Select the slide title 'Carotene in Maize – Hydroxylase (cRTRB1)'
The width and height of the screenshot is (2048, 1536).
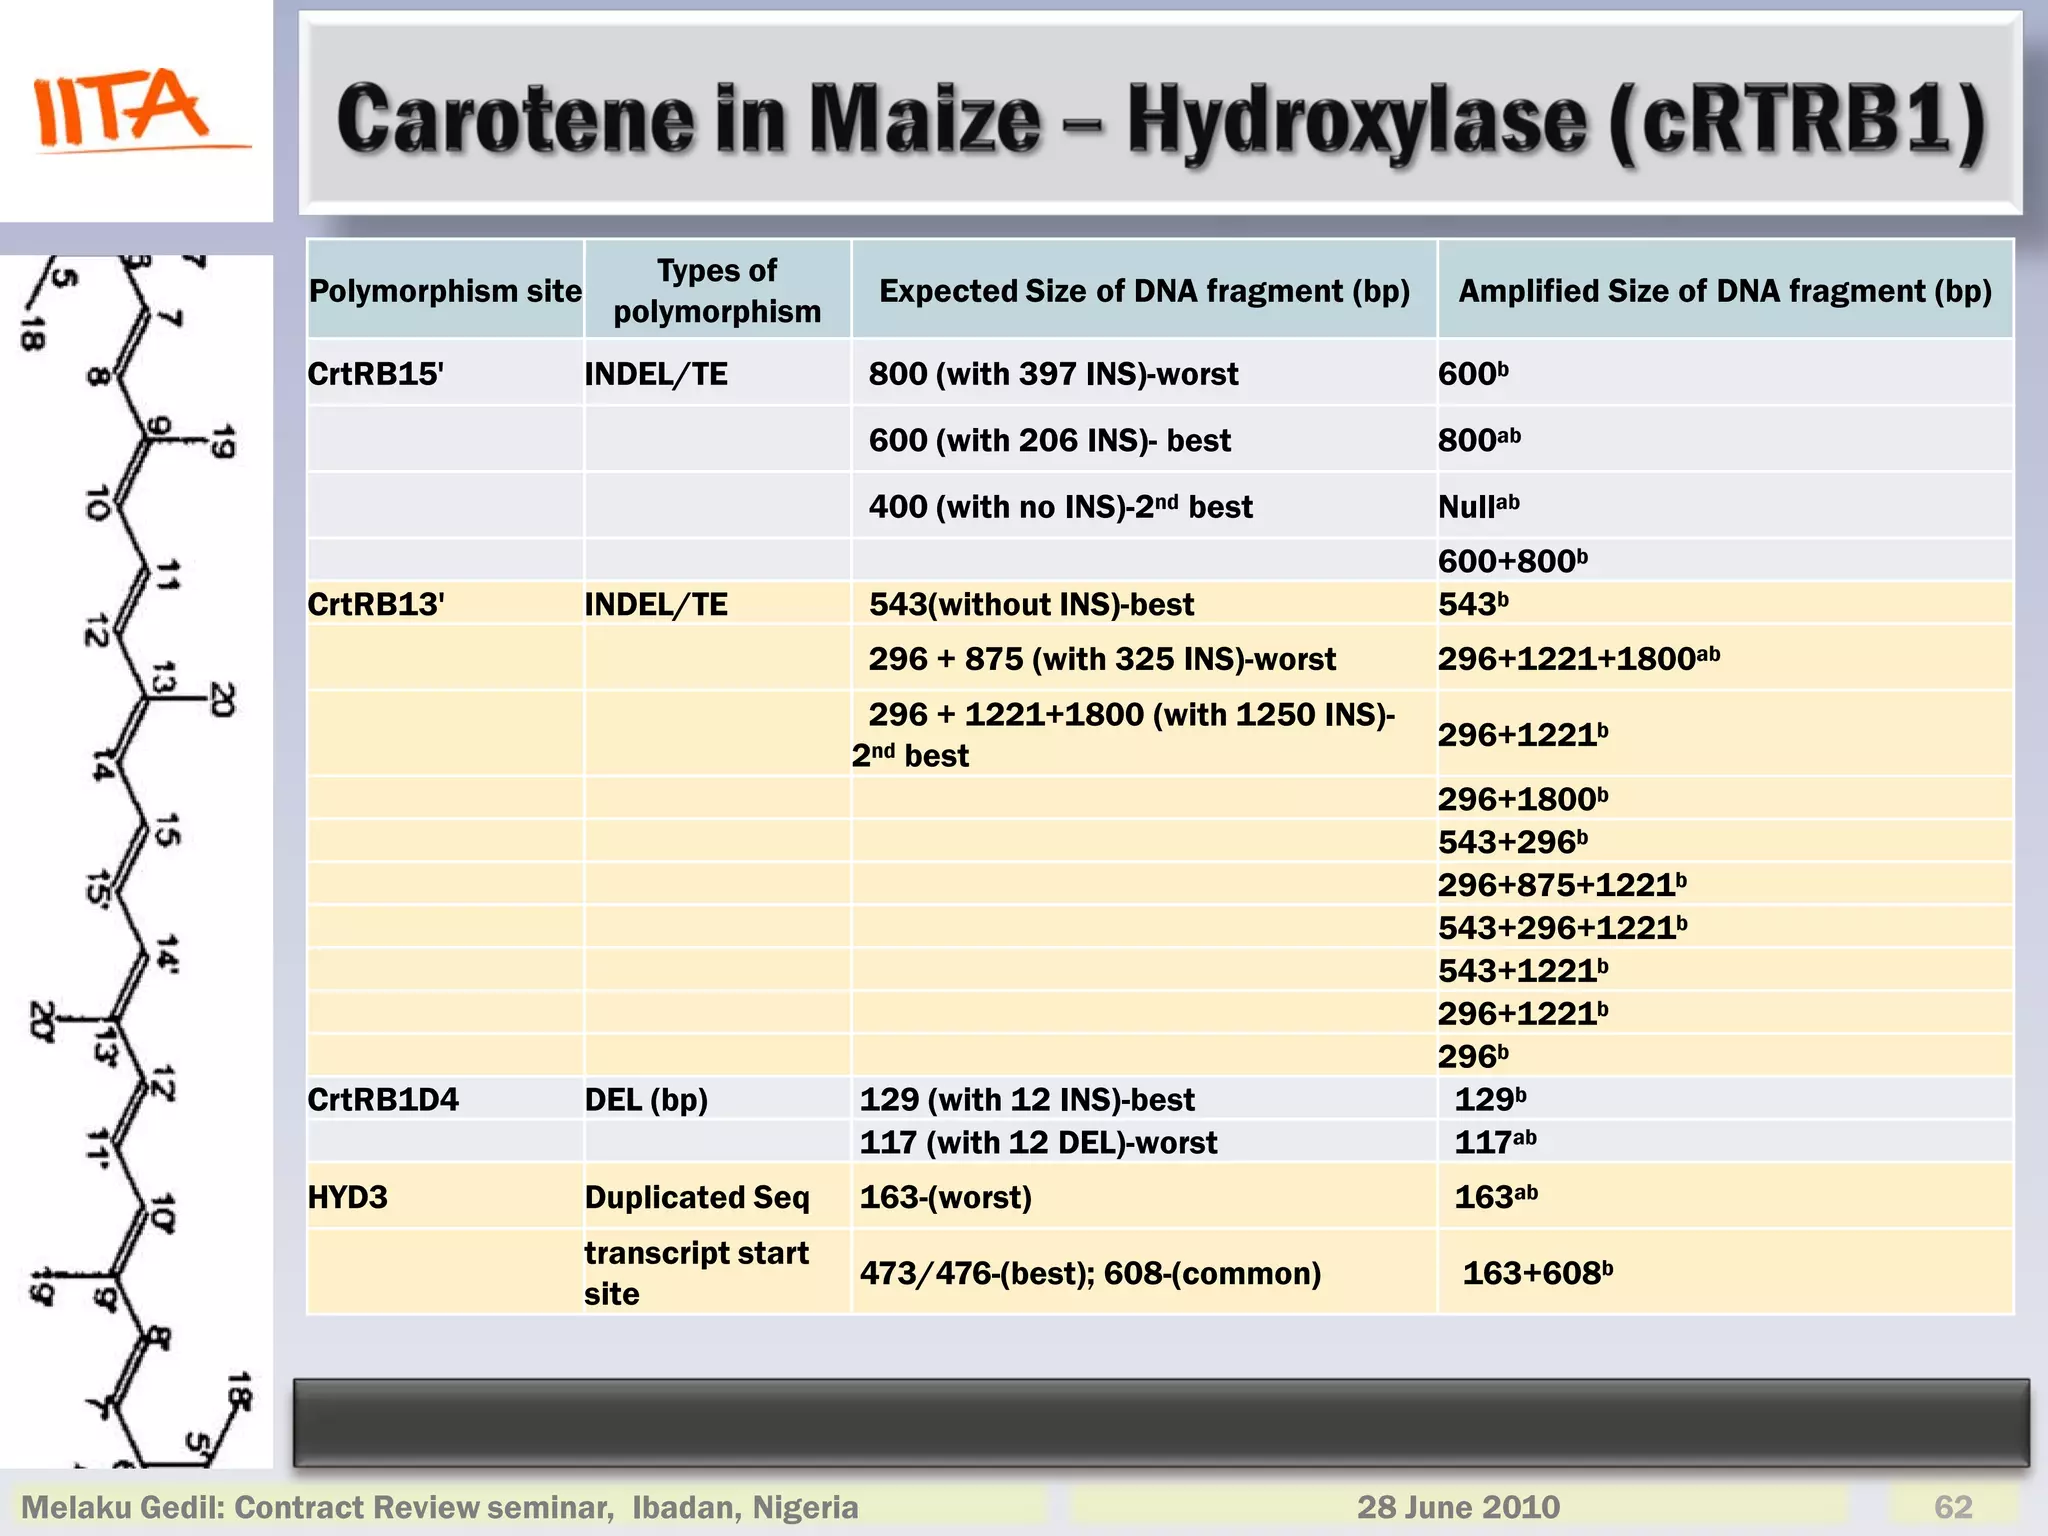point(1160,119)
